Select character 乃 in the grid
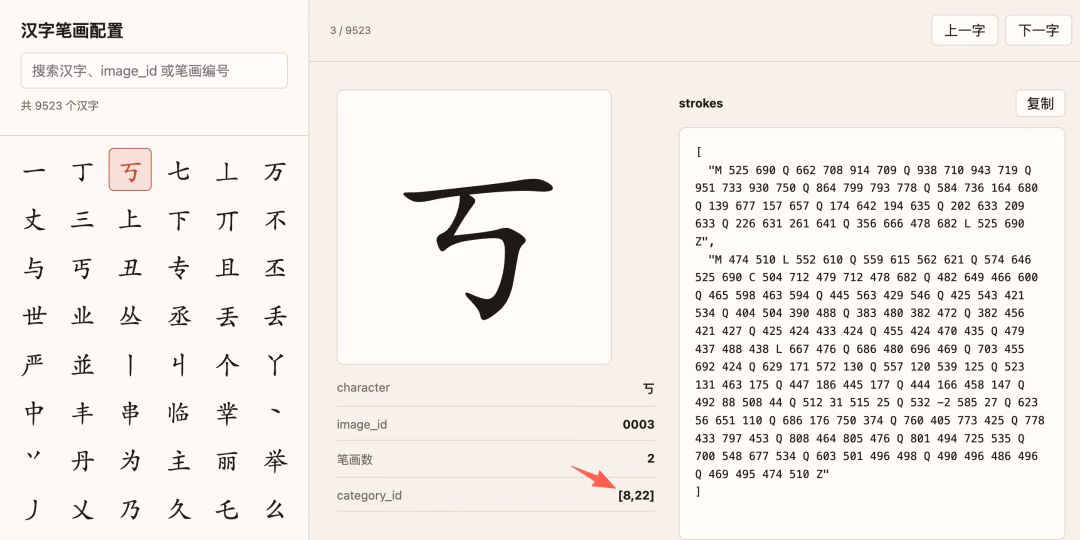Viewport: 1080px width, 540px height. point(130,510)
